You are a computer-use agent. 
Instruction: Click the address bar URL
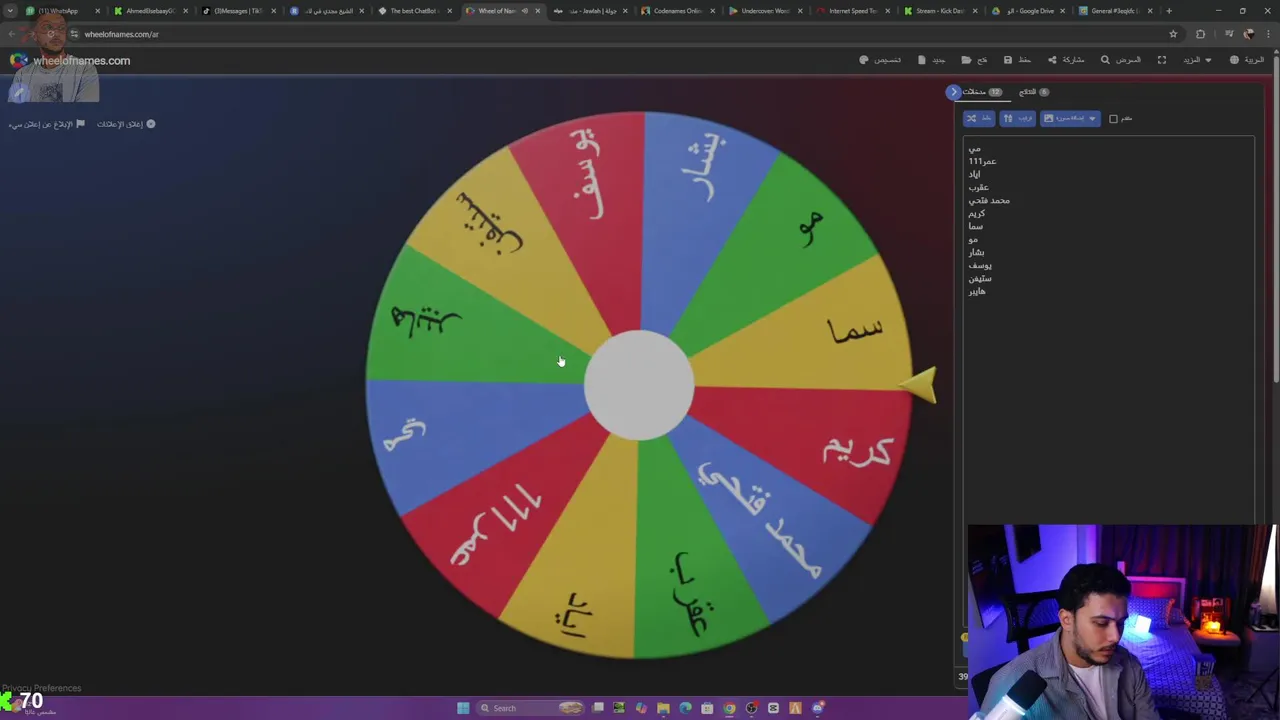click(x=121, y=34)
